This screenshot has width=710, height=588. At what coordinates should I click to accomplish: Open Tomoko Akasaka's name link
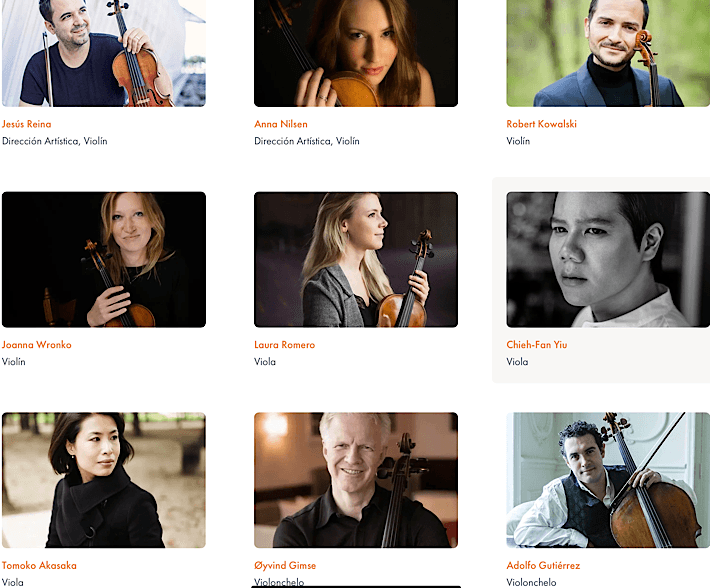point(39,565)
